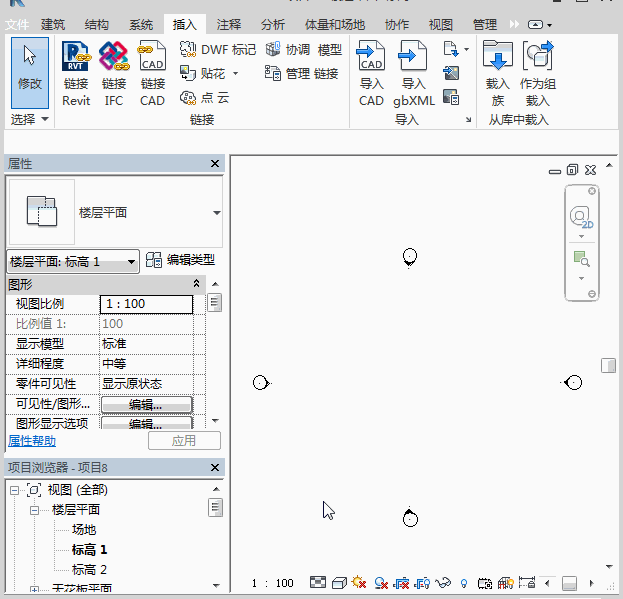Open the 贴花 (Decal) dropdown arrow
The width and height of the screenshot is (623, 599).
235,73
